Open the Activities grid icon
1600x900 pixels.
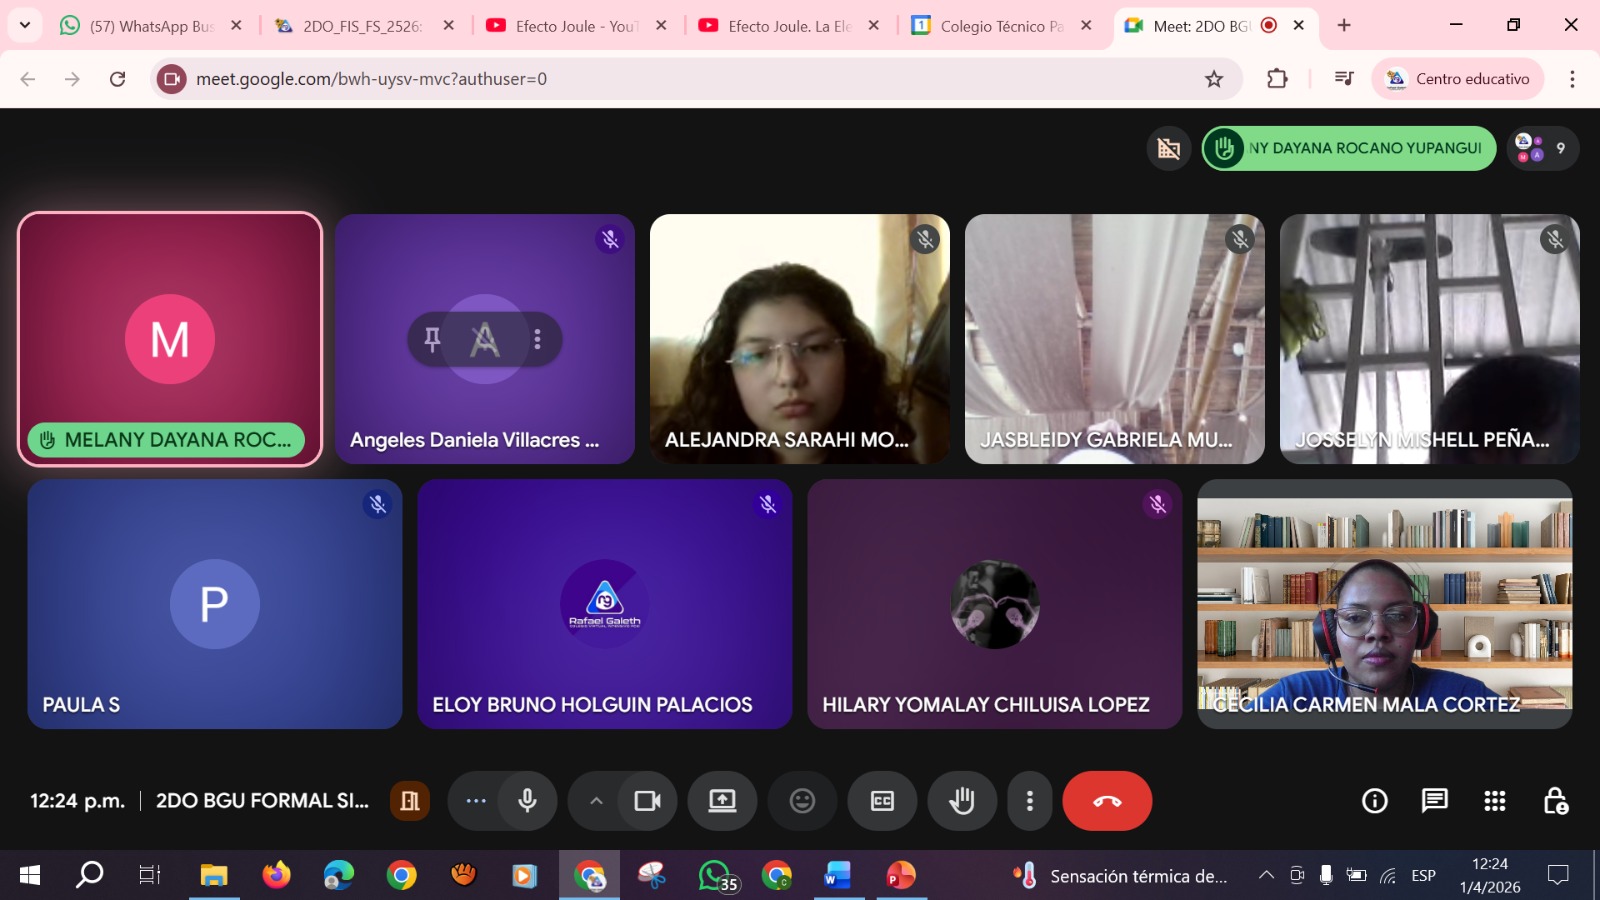[1494, 801]
